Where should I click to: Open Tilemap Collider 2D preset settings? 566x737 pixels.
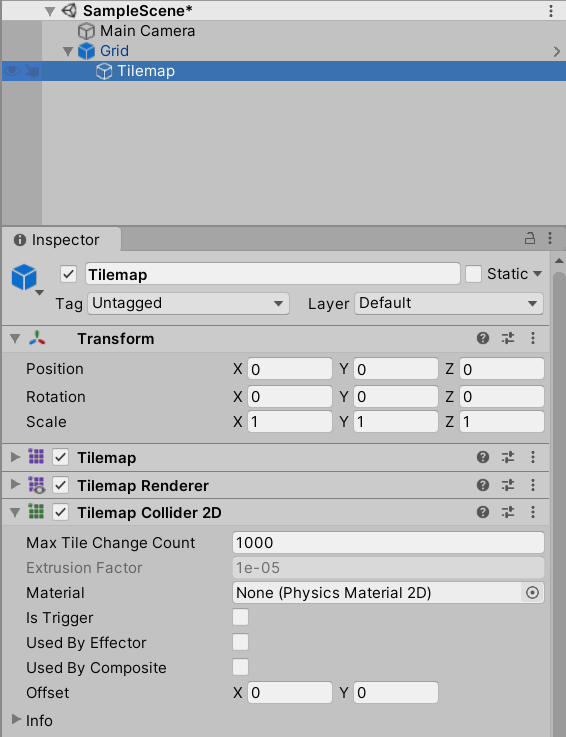(508, 512)
